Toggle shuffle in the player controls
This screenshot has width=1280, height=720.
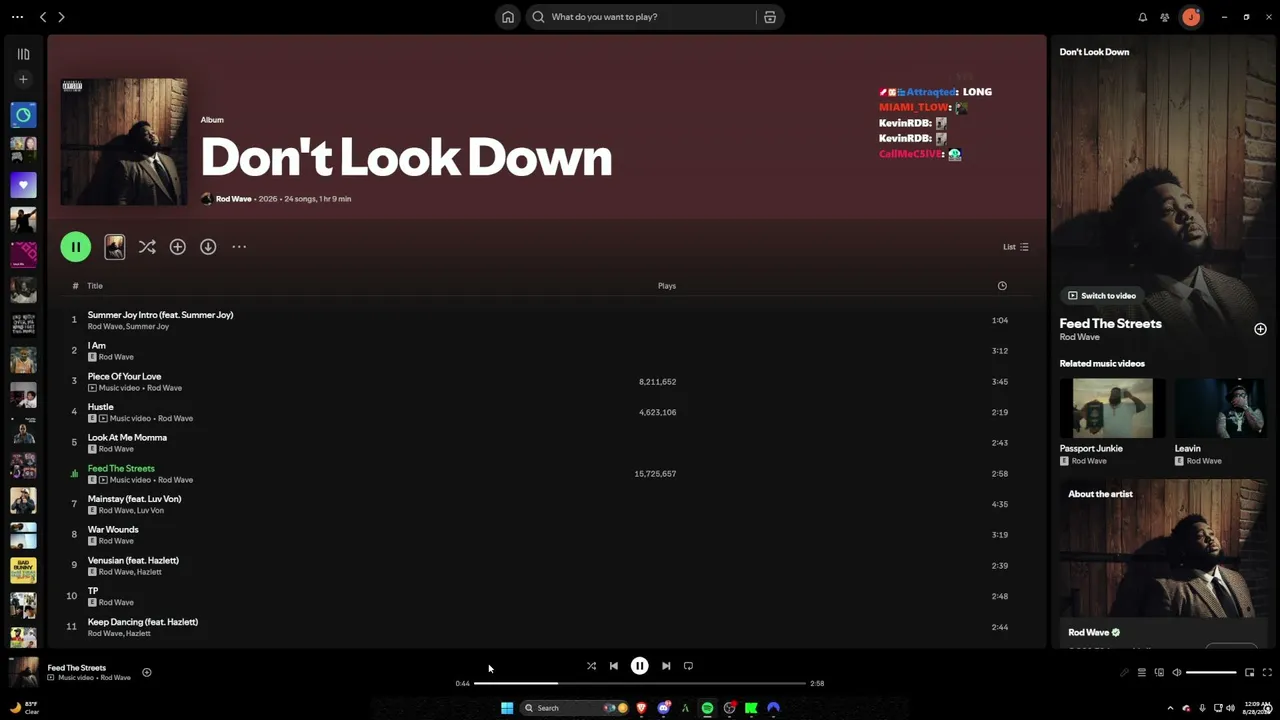(591, 666)
